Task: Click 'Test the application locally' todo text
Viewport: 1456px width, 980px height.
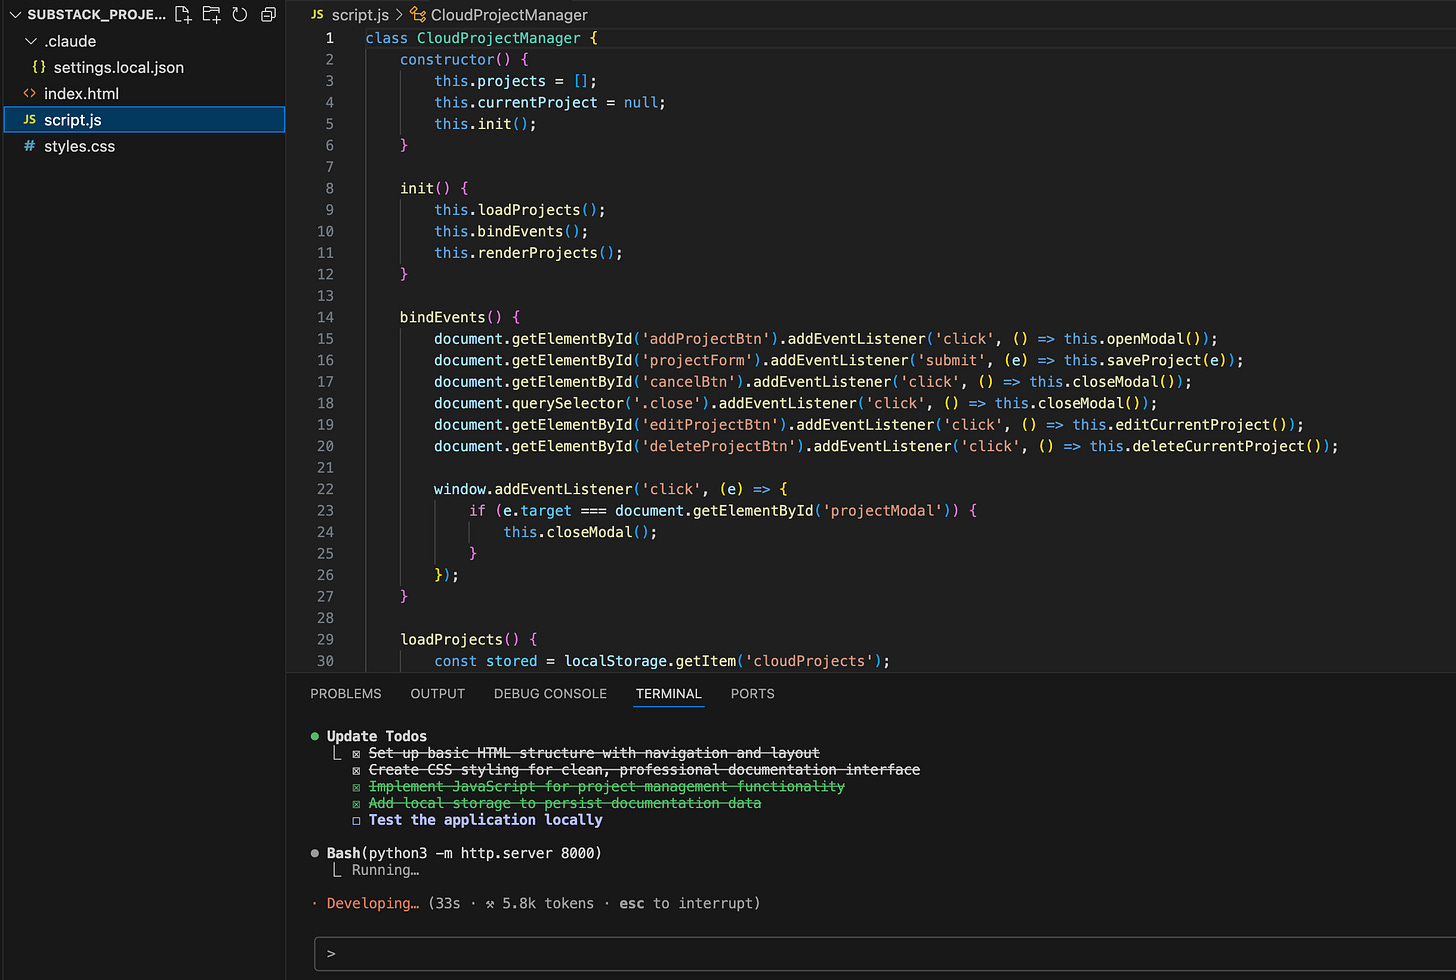Action: [486, 820]
